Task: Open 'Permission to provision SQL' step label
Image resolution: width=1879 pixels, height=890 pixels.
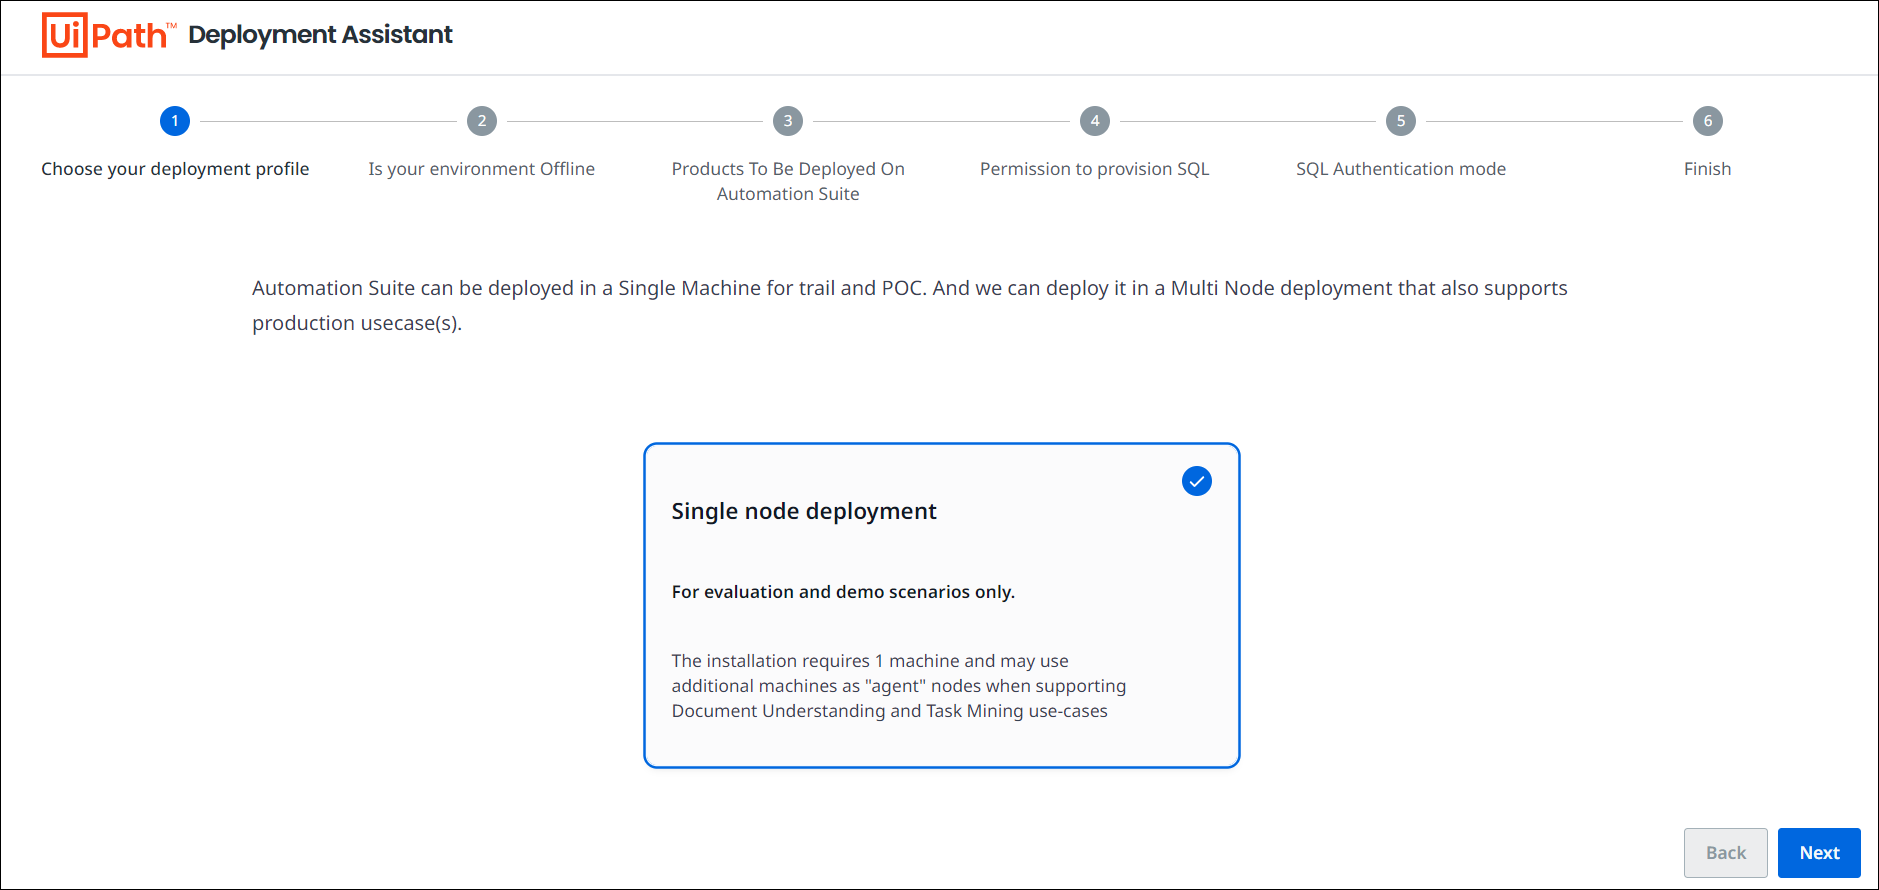Action: (1095, 169)
